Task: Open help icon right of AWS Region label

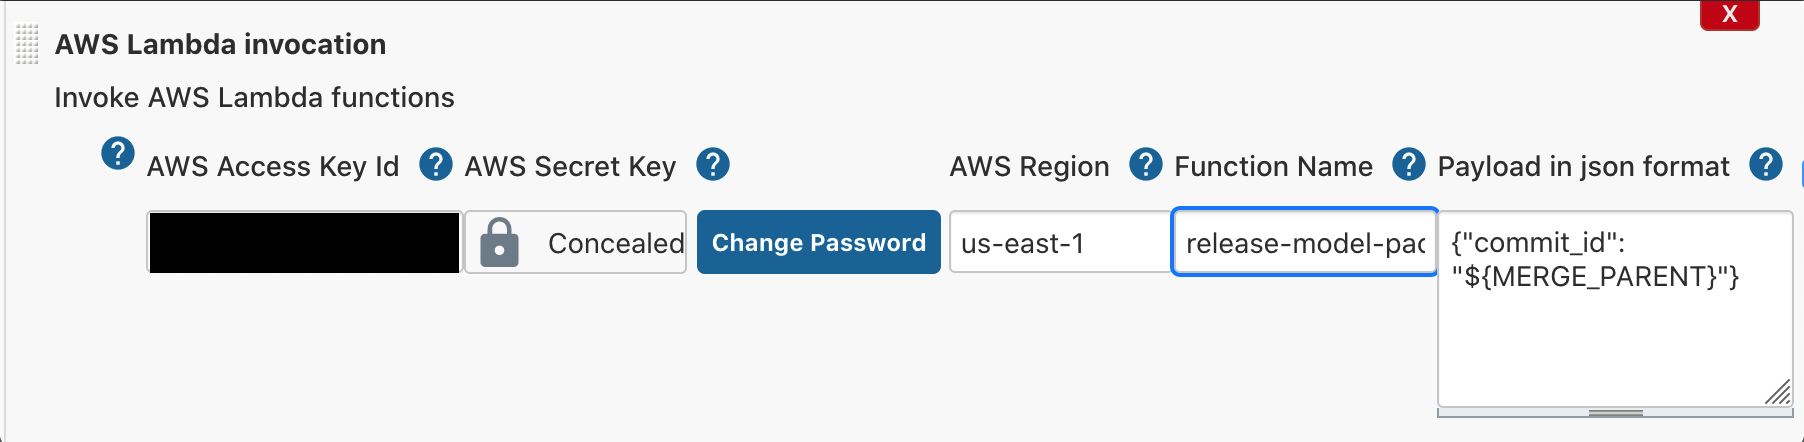Action: pos(1145,164)
